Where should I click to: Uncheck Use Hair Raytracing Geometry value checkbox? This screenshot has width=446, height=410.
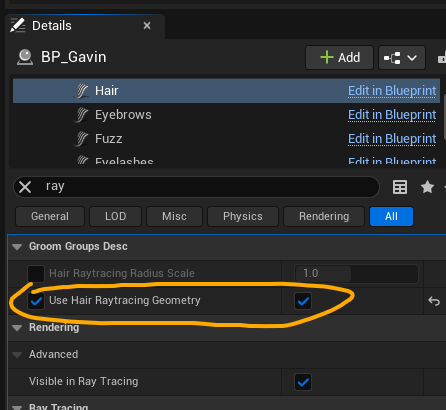[303, 301]
